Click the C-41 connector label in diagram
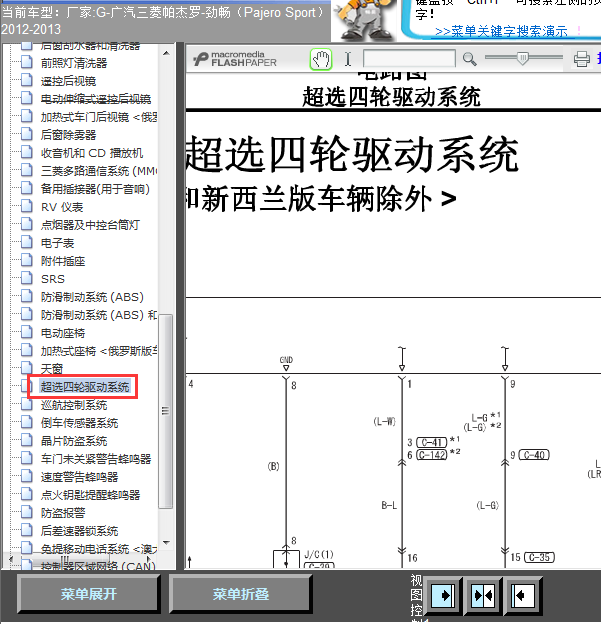 [431, 442]
